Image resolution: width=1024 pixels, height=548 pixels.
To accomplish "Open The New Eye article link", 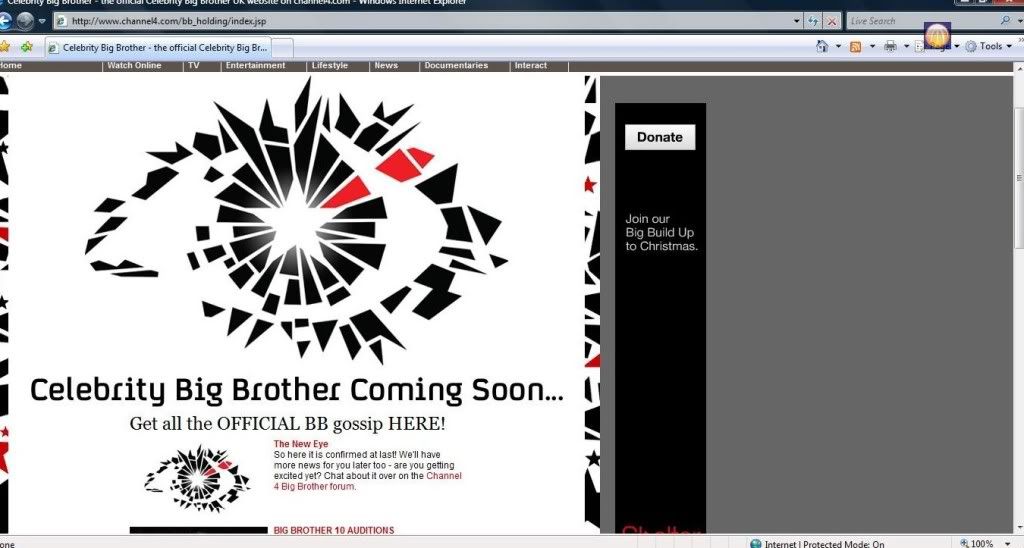I will click(x=301, y=443).
